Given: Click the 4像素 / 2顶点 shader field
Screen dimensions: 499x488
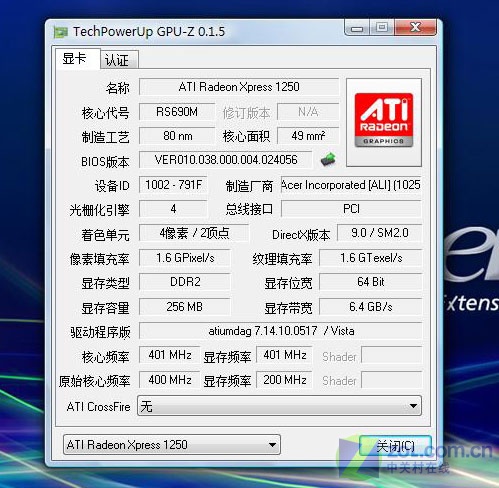Looking at the screenshot, I should (194, 233).
